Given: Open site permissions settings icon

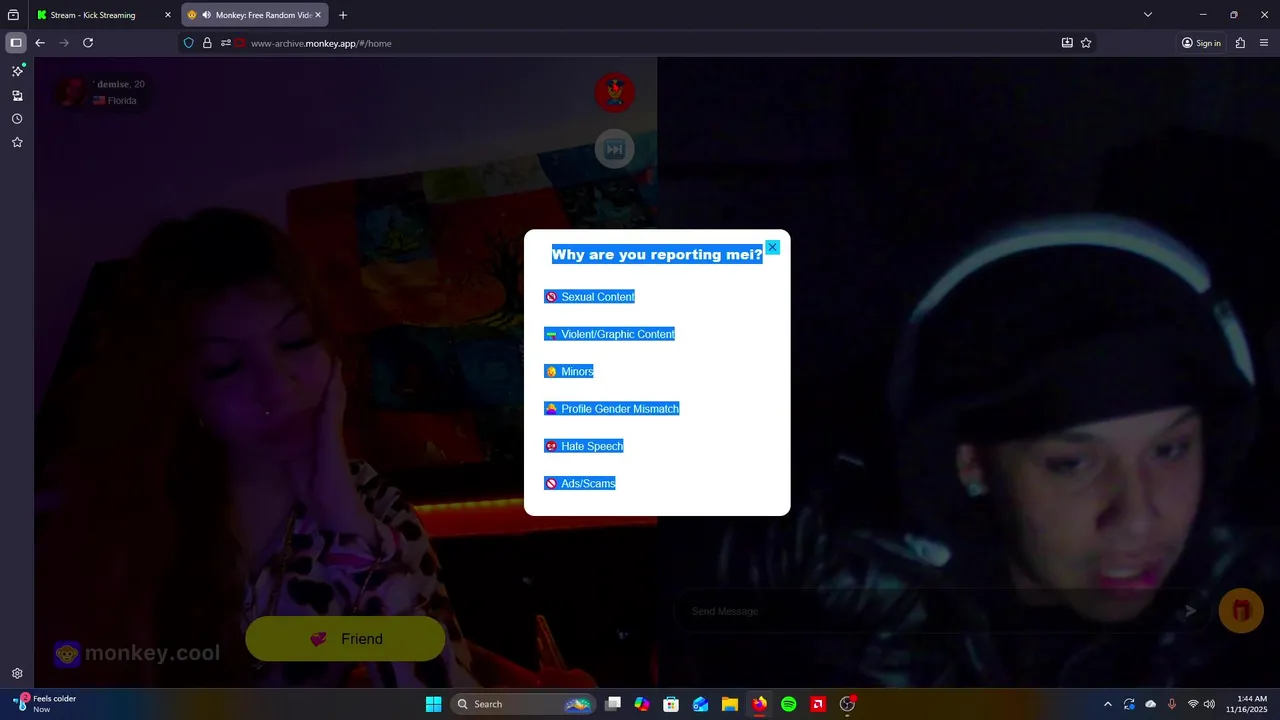Looking at the screenshot, I should (226, 43).
